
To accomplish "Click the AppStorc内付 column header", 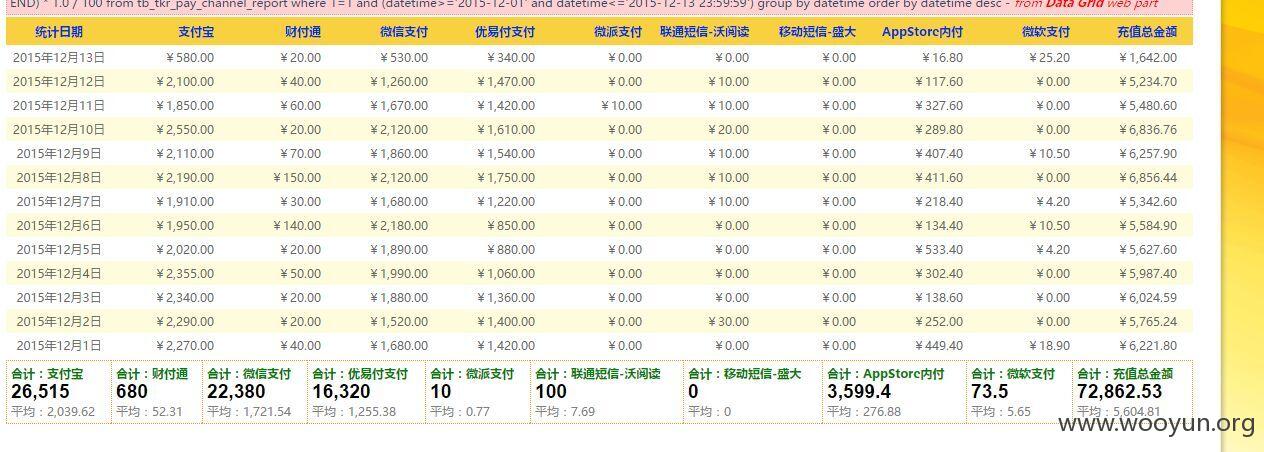I will coord(923,32).
